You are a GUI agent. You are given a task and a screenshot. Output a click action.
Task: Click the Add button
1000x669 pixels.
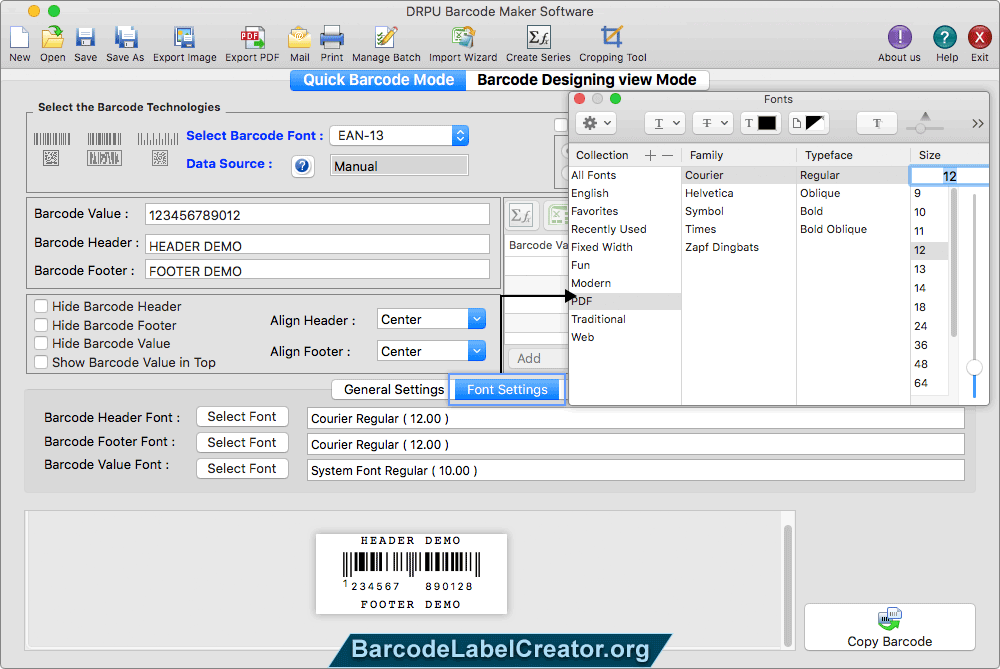[536, 358]
